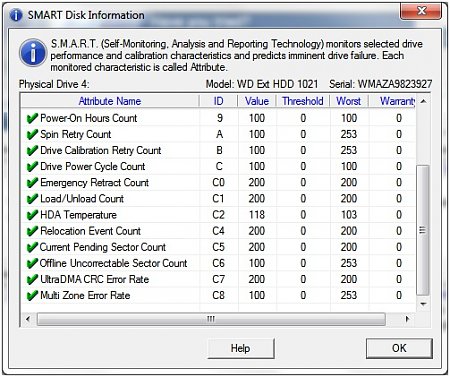The width and height of the screenshot is (450, 377).
Task: Click the Physical Drive 4 label
Action: tap(54, 84)
